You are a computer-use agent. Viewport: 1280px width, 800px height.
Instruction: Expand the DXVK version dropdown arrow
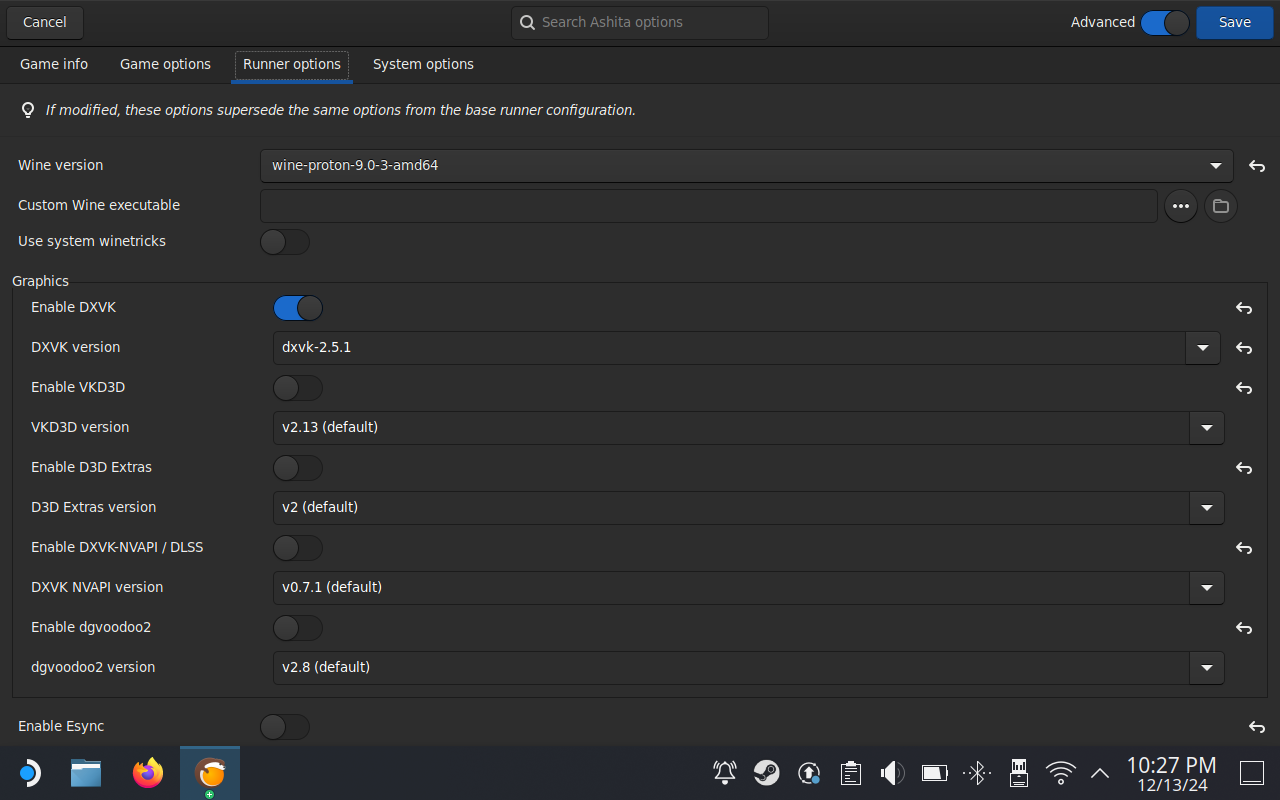(1202, 348)
